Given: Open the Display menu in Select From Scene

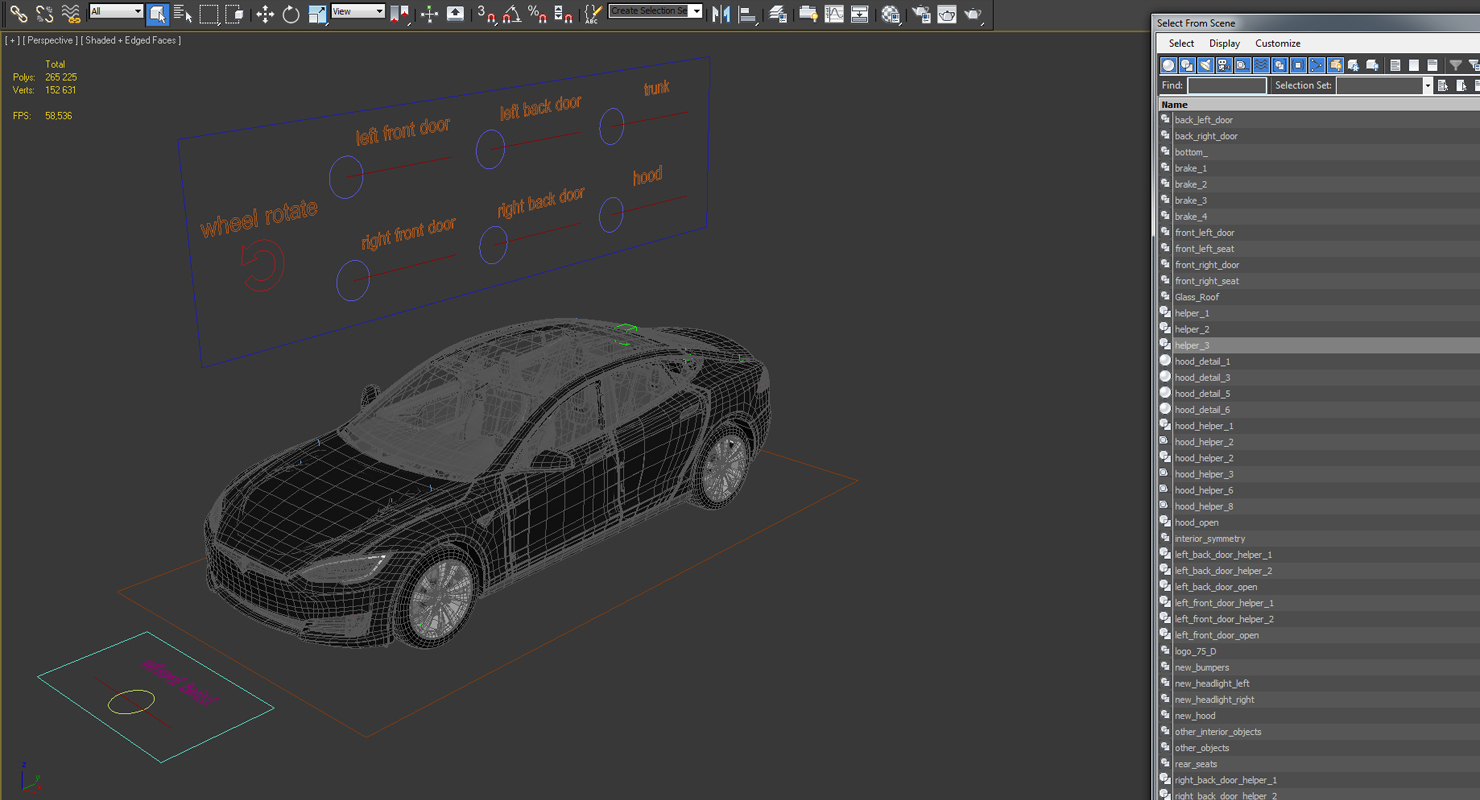Looking at the screenshot, I should click(1224, 43).
